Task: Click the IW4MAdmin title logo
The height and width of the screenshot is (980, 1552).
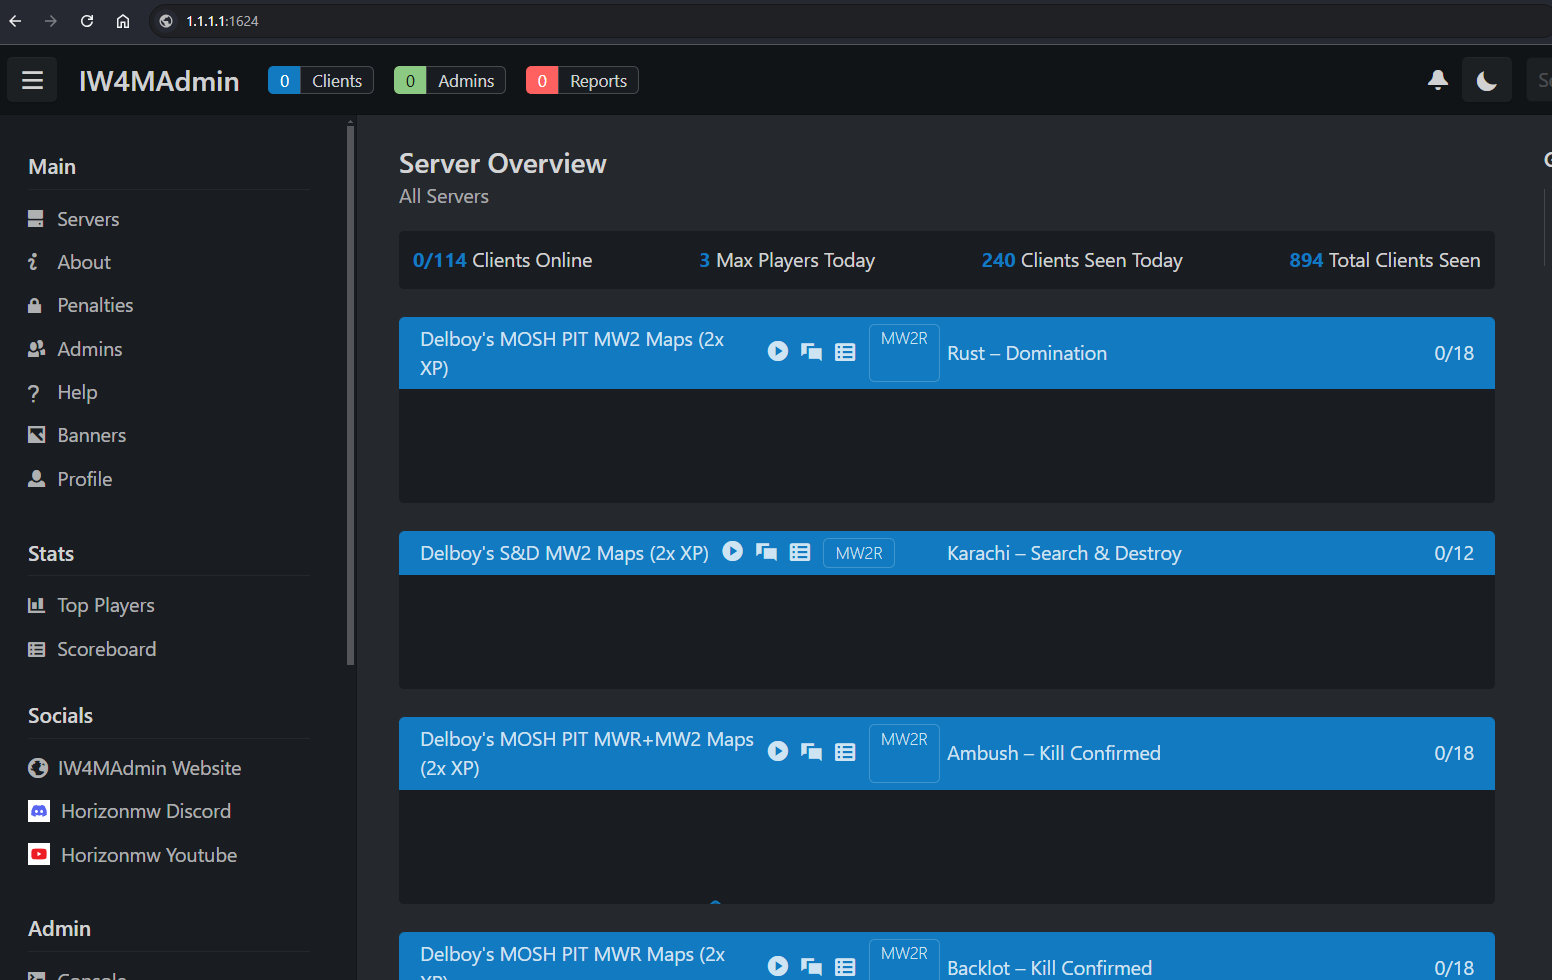Action: coord(159,81)
